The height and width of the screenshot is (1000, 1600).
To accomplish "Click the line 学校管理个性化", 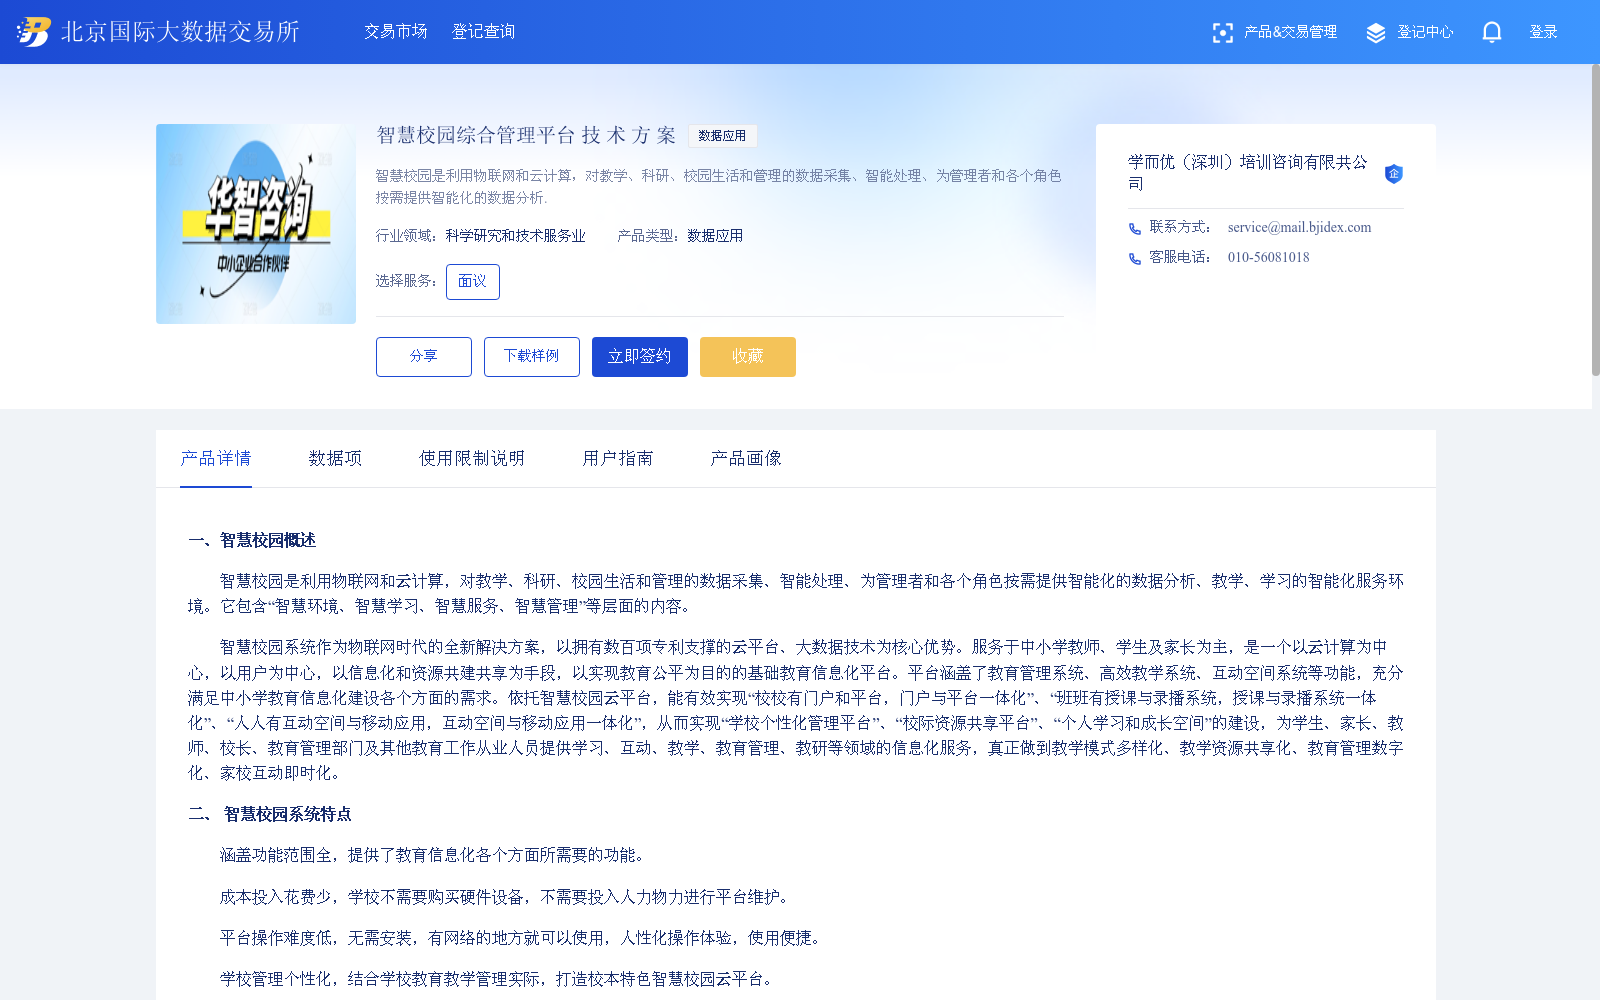I will click(499, 979).
